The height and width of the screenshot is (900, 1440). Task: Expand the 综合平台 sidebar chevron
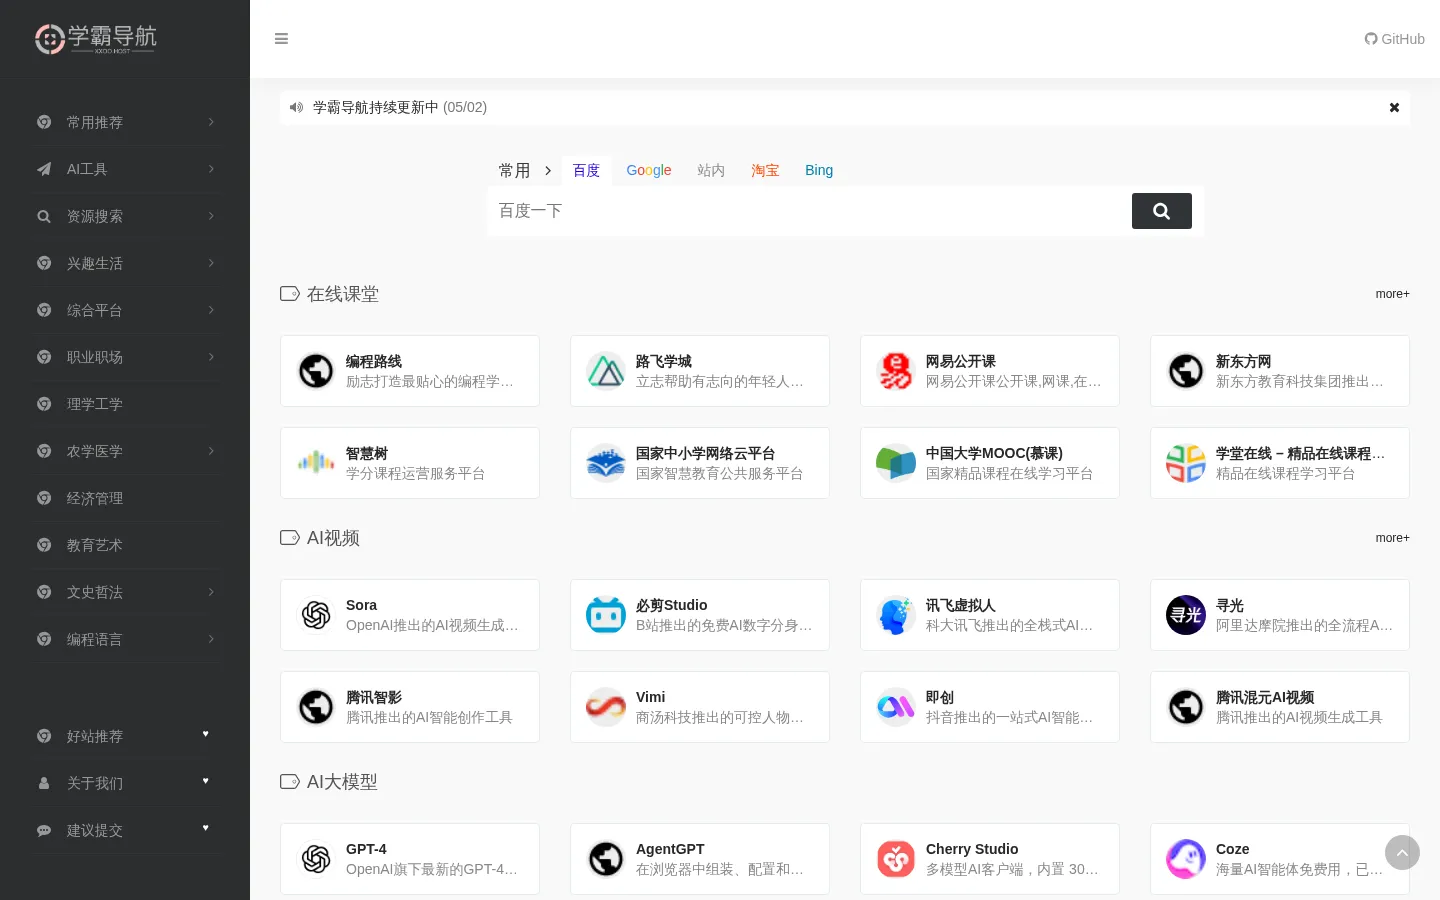pyautogui.click(x=211, y=310)
